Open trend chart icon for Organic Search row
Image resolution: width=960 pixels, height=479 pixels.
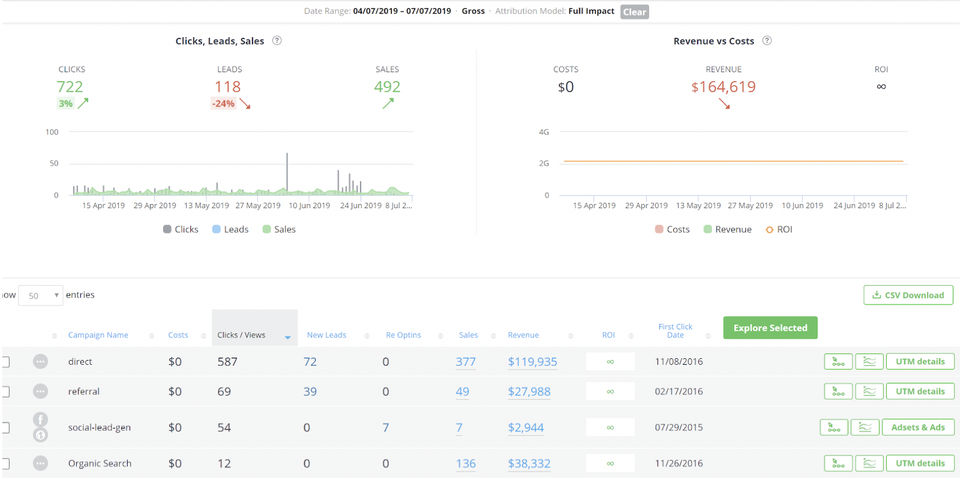869,463
